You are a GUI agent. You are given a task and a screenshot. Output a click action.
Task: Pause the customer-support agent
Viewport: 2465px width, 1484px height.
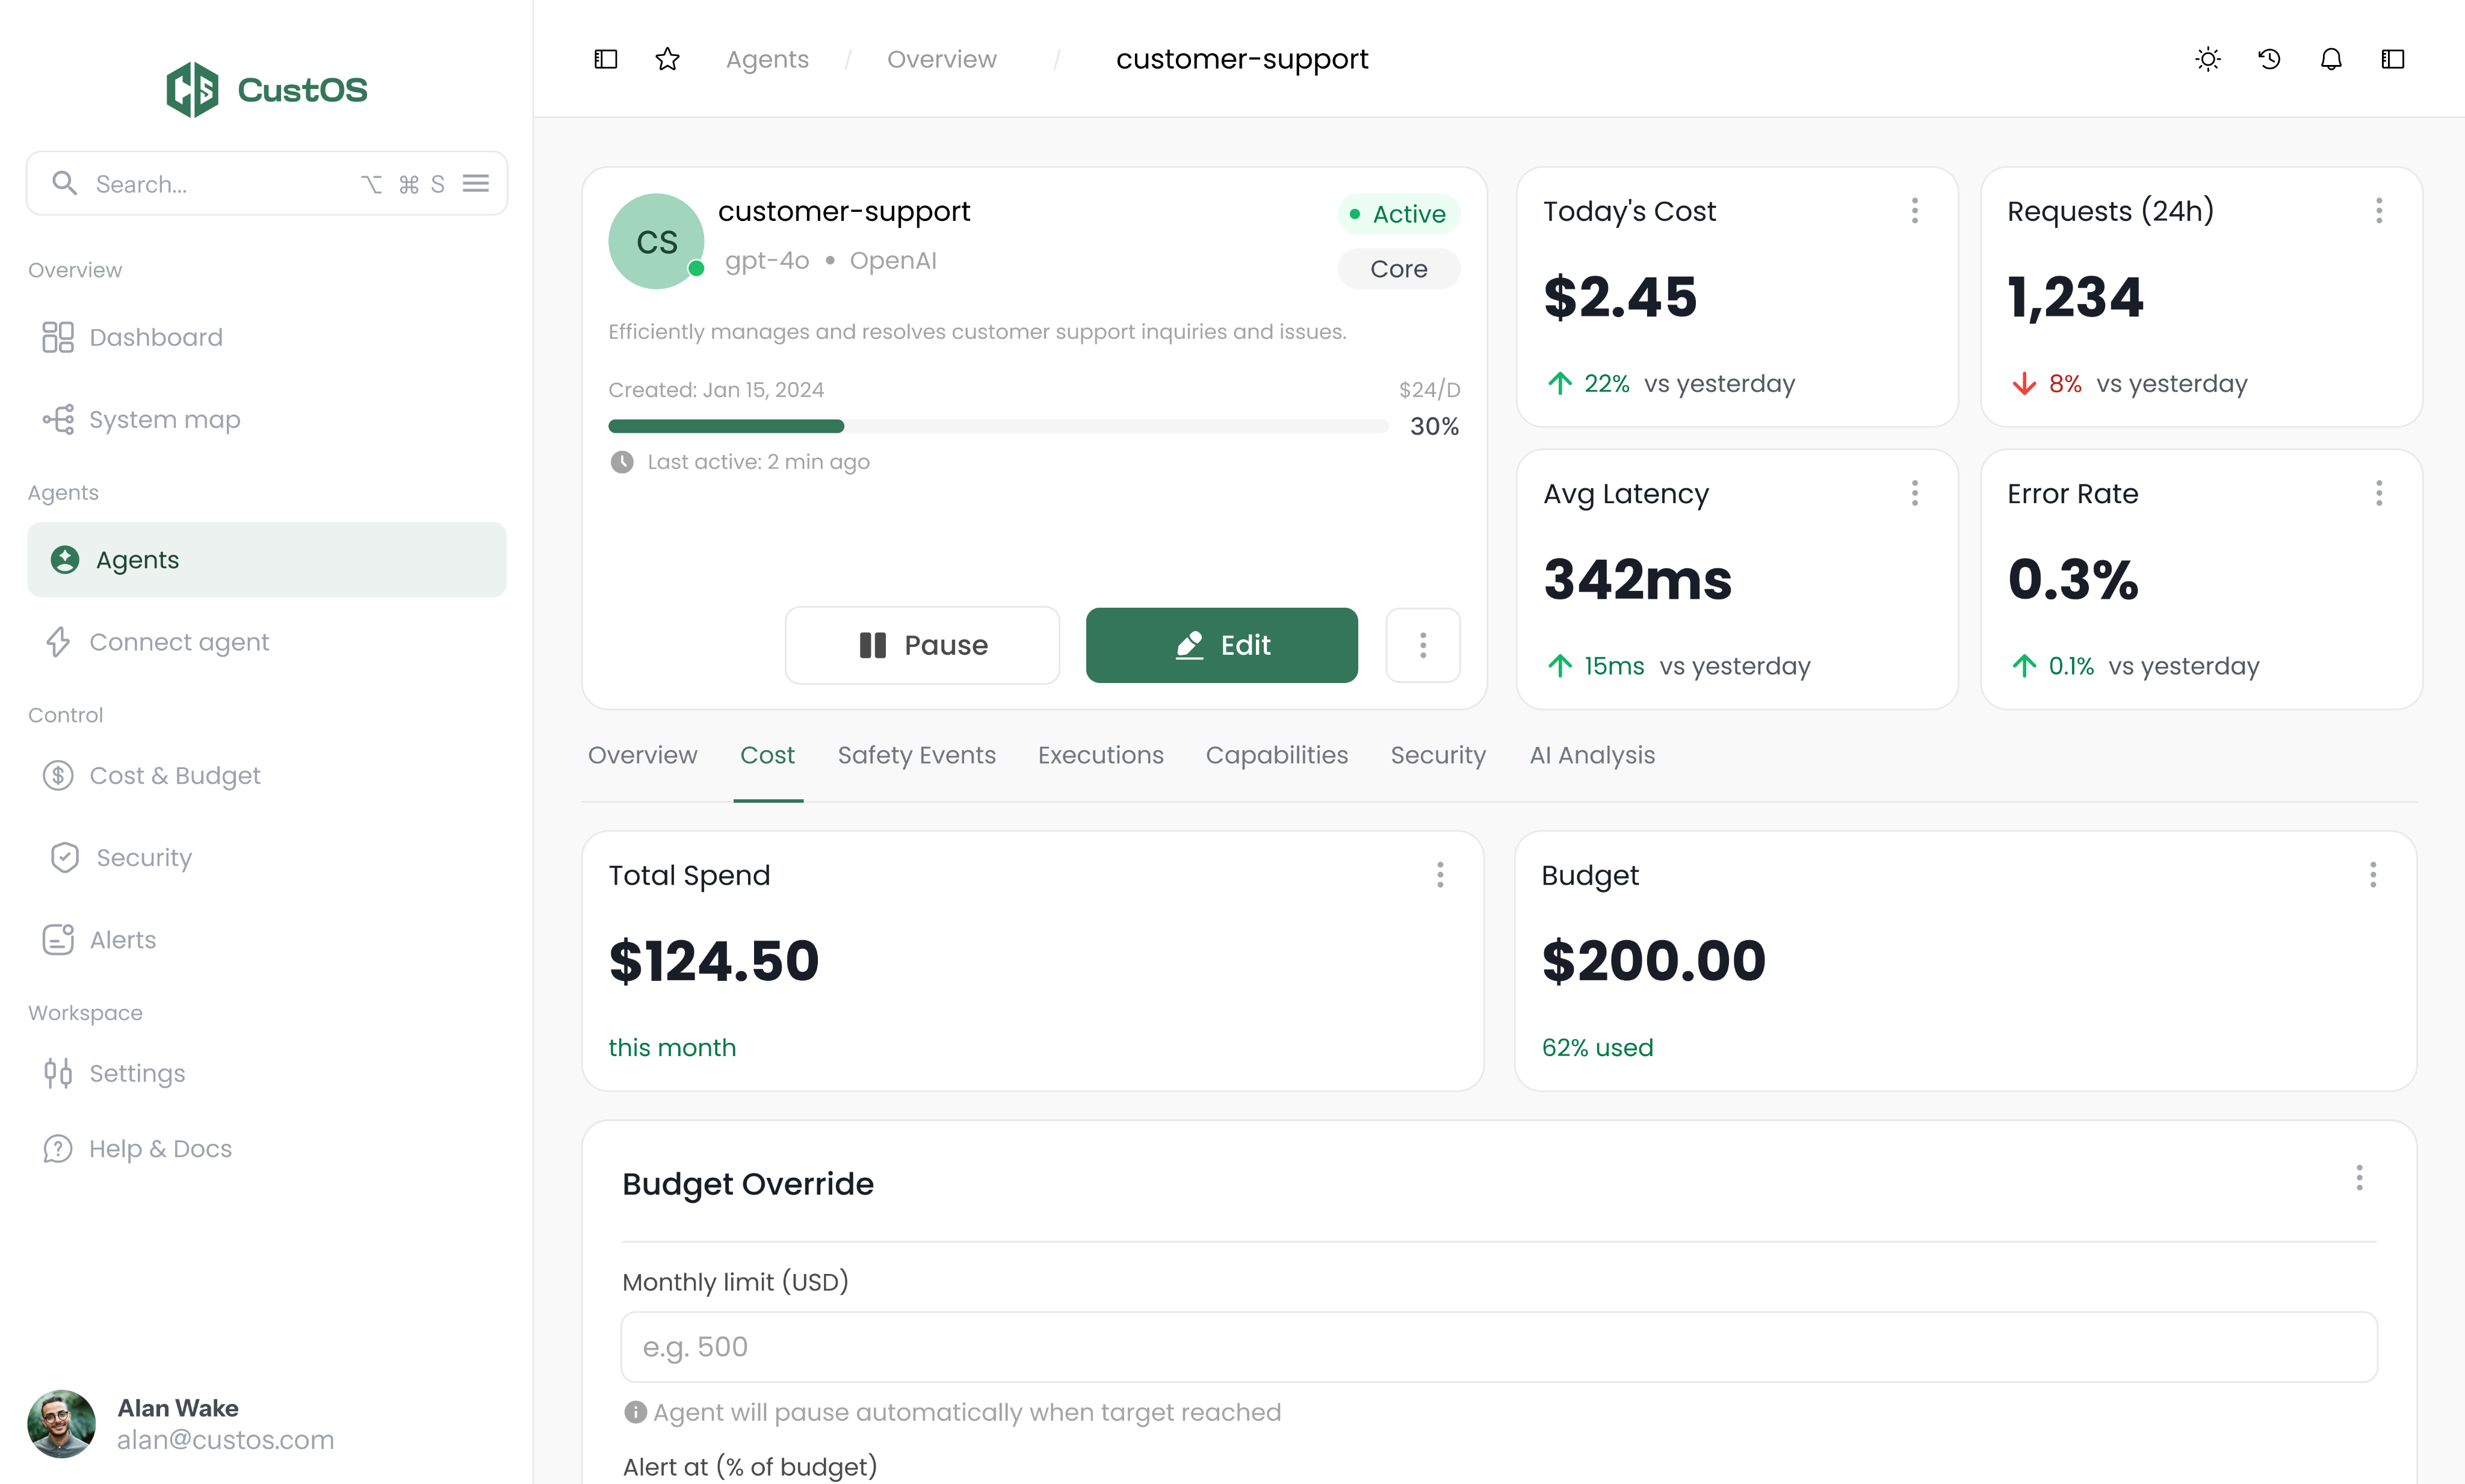coord(922,645)
